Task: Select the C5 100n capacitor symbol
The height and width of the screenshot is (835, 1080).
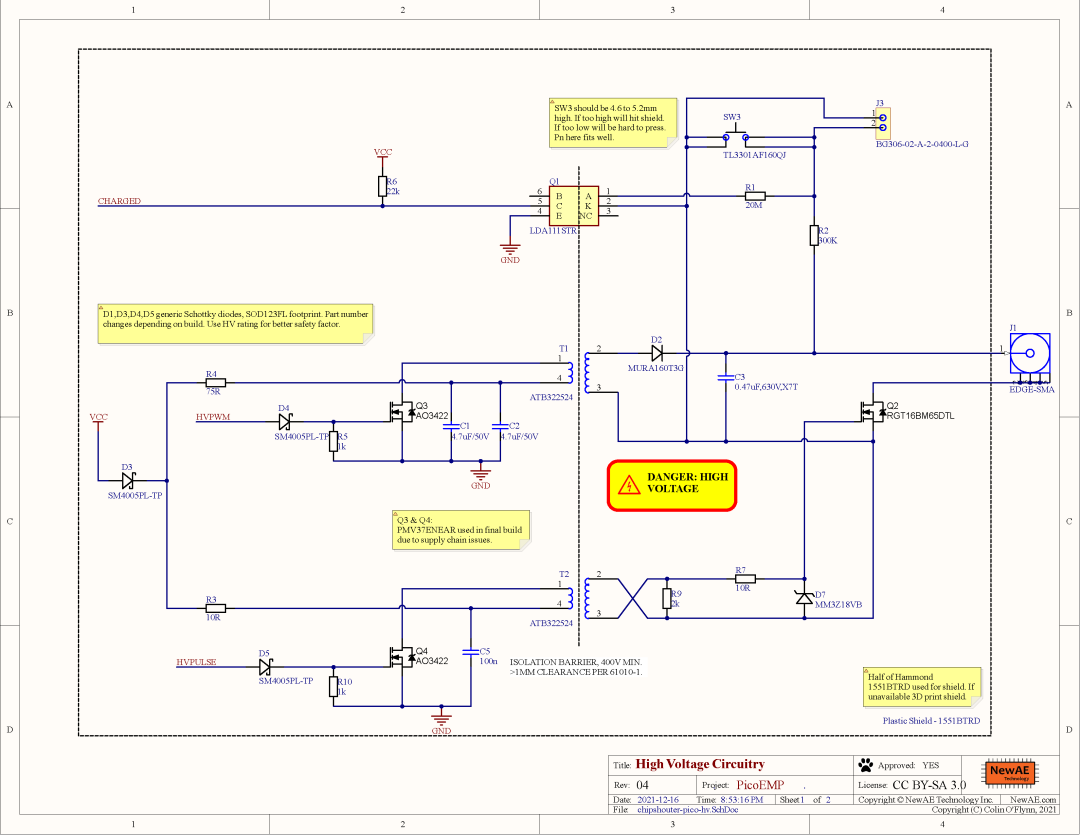Action: pos(470,652)
